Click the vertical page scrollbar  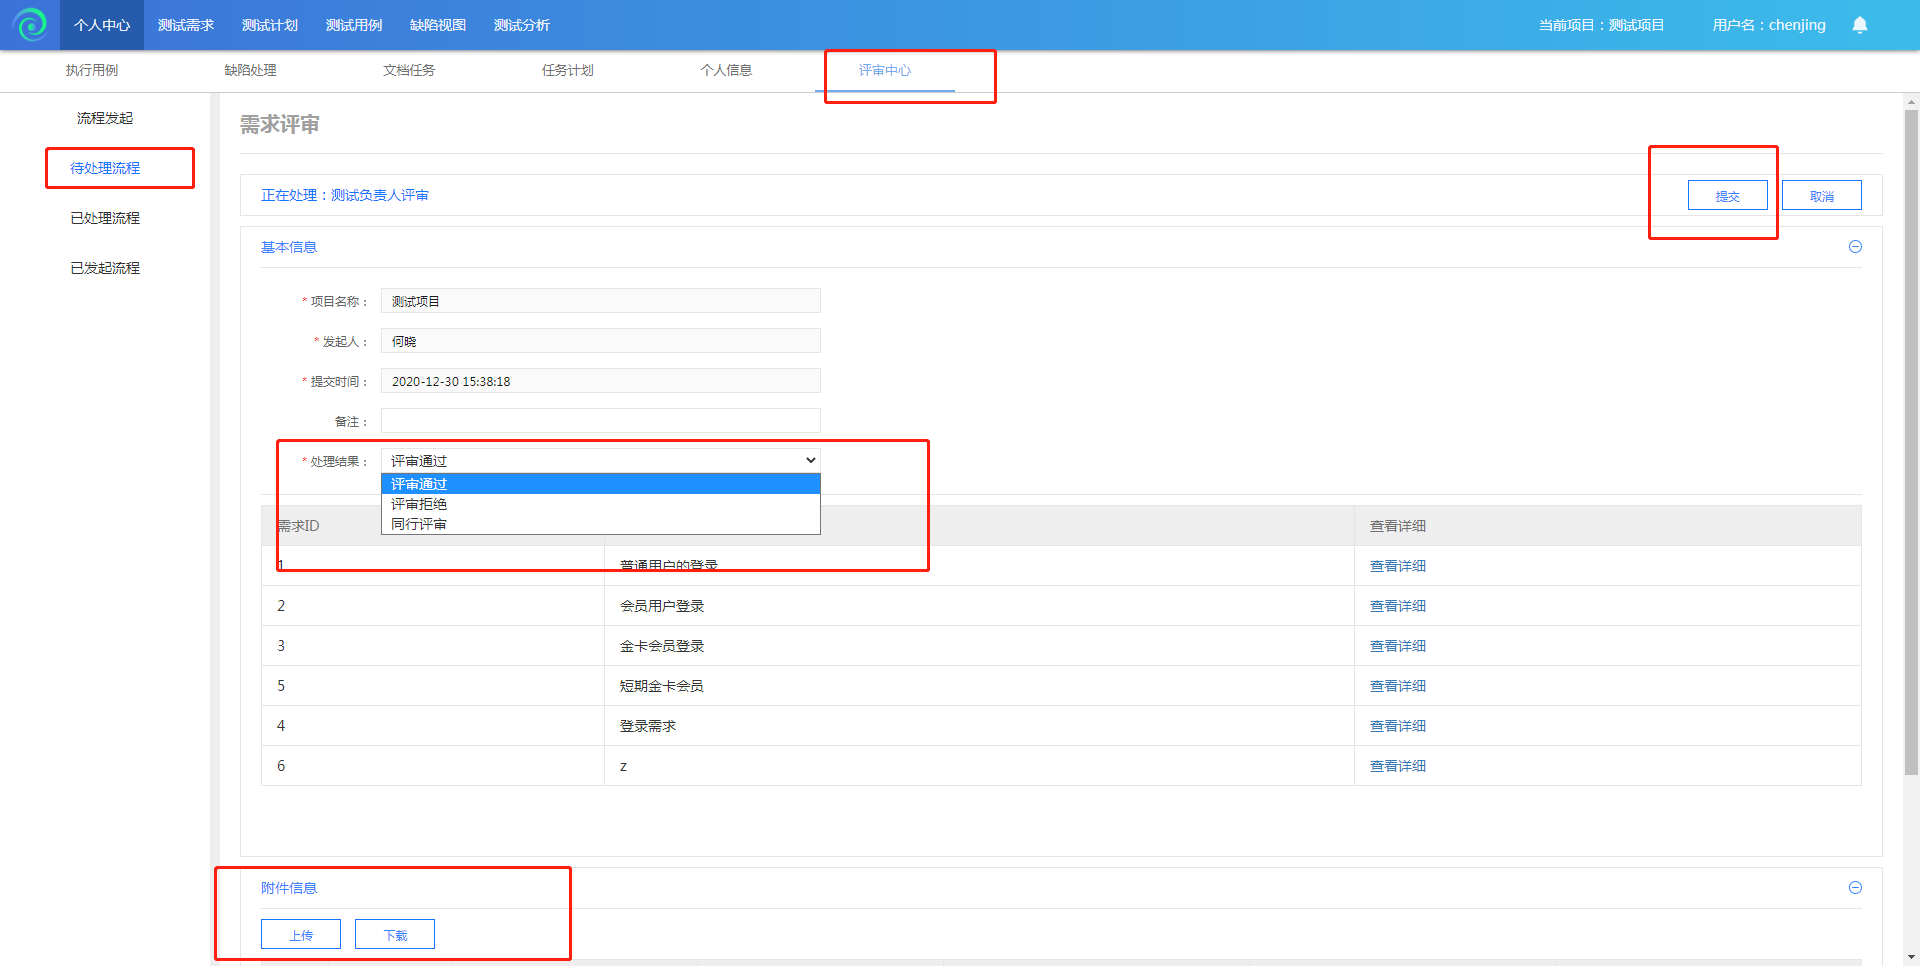coord(1911,440)
